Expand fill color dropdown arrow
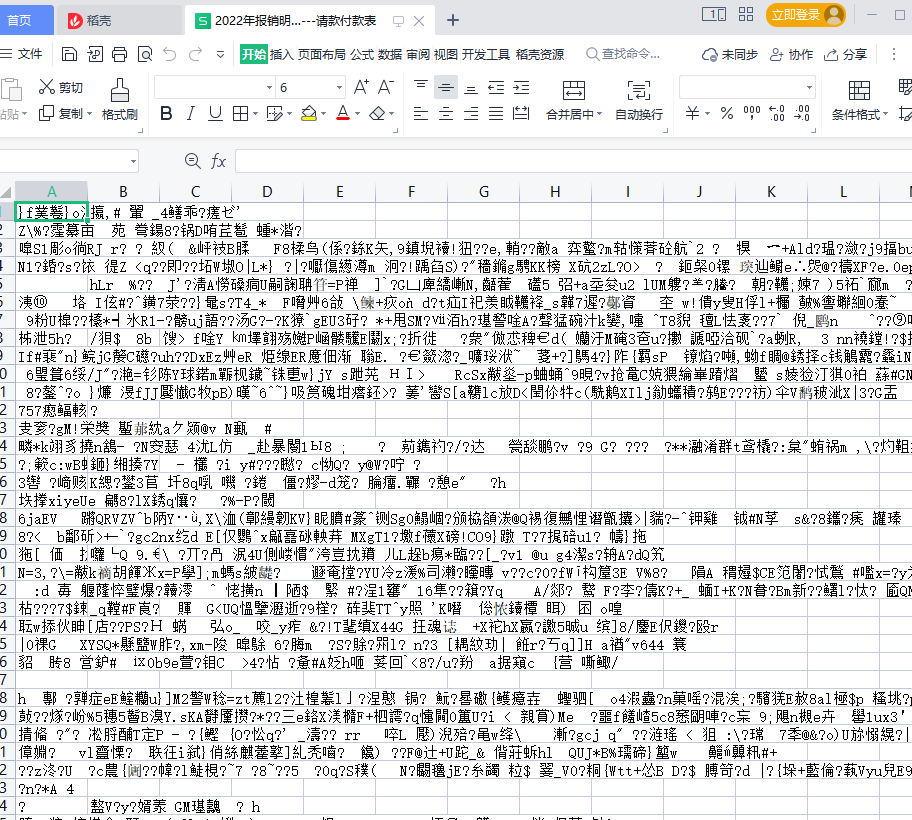The height and width of the screenshot is (820, 912). click(x=323, y=114)
